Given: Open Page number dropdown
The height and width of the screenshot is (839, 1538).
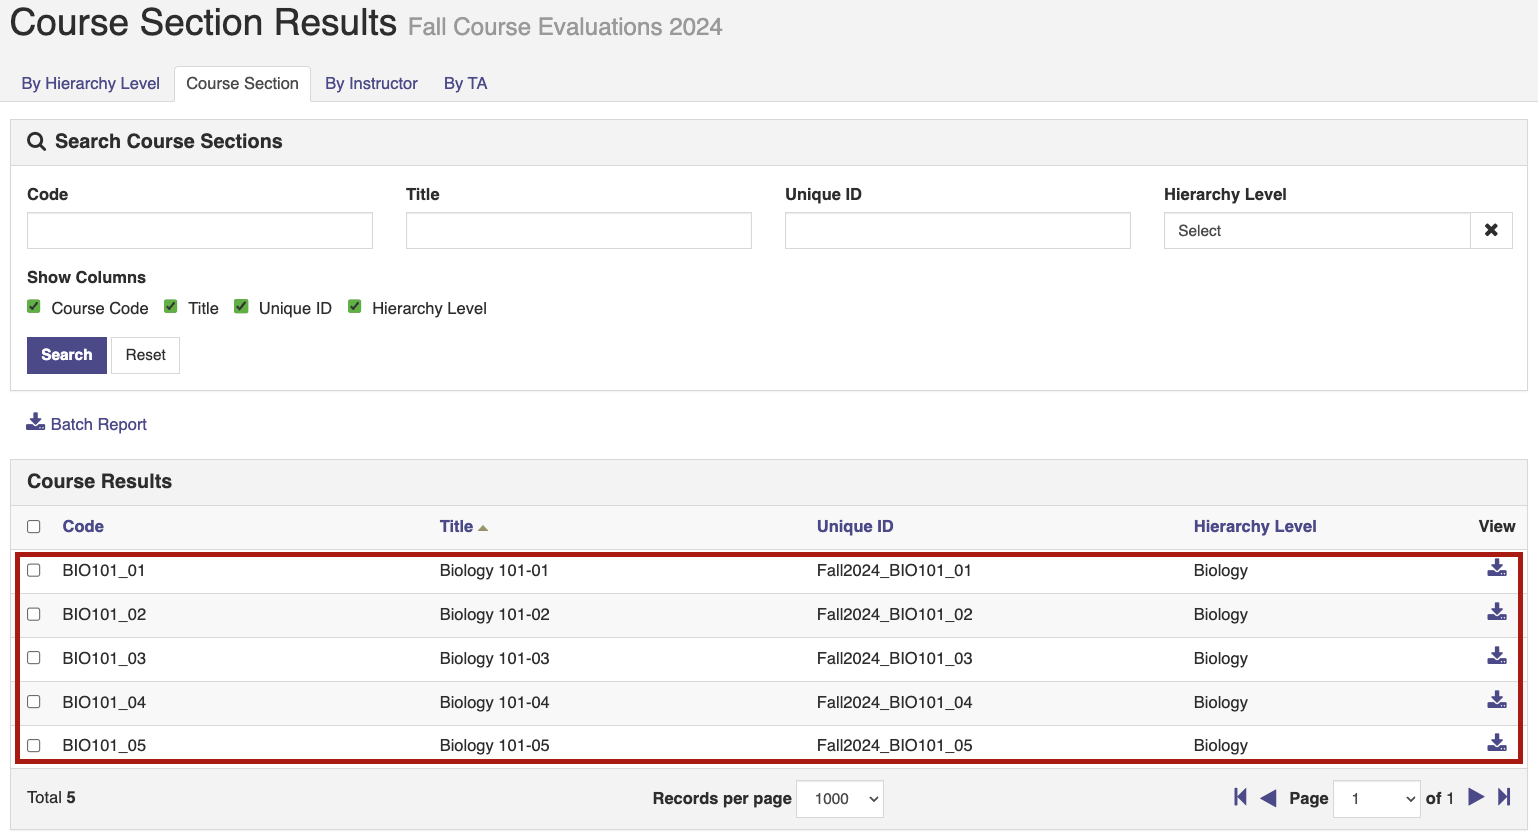Looking at the screenshot, I should click(1377, 798).
